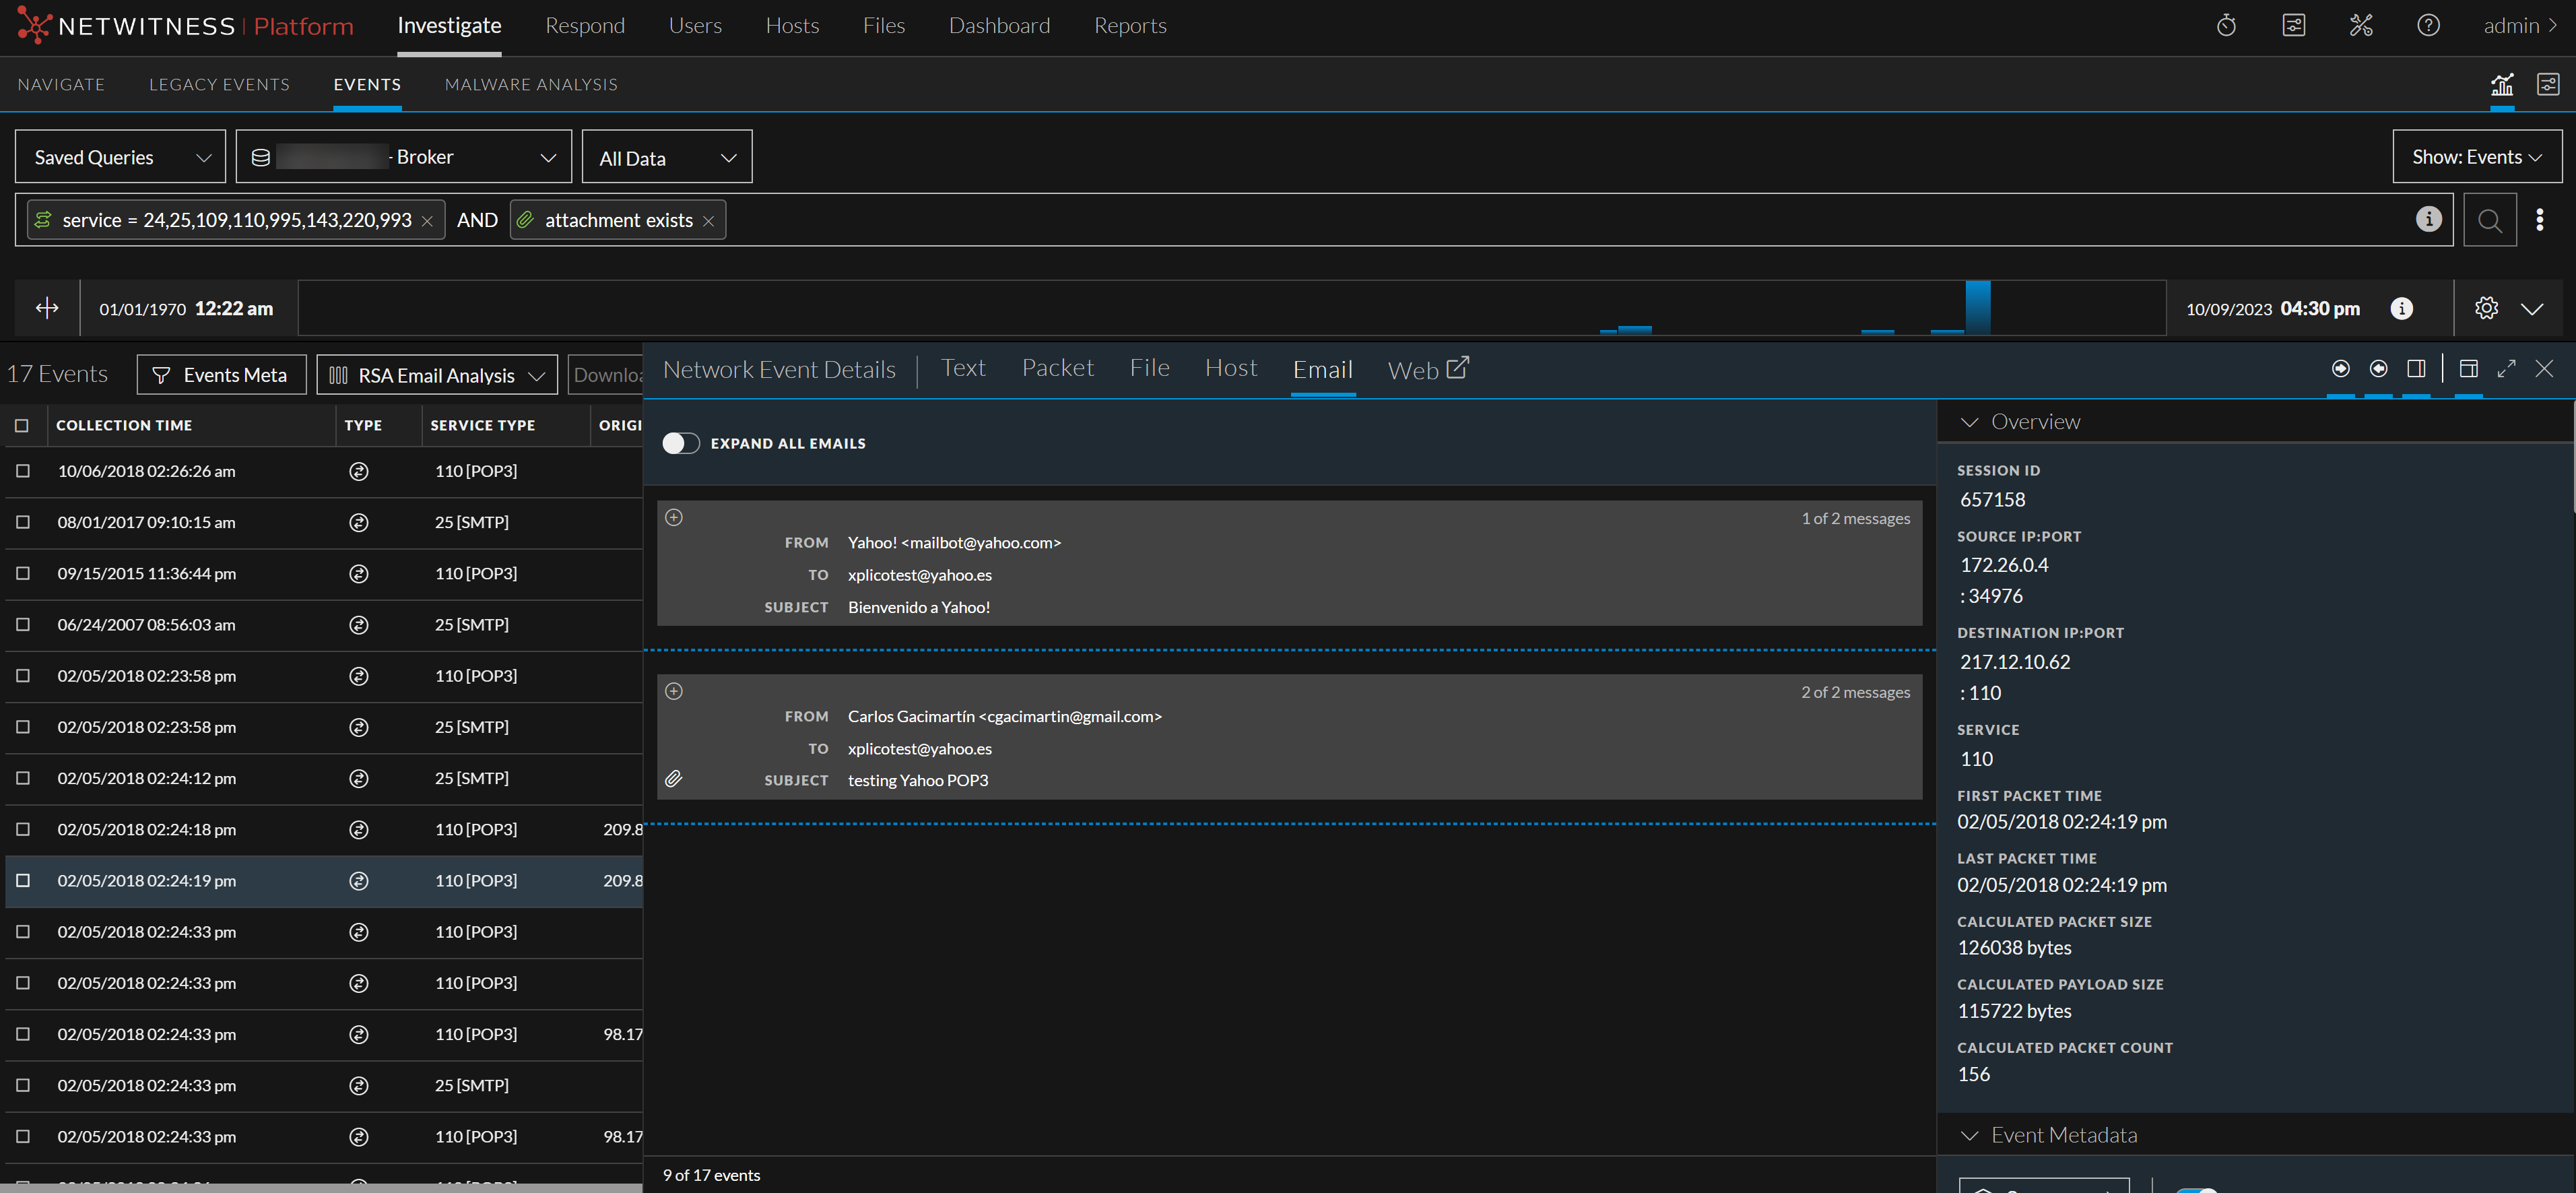The height and width of the screenshot is (1193, 2576).
Task: Click the query bar info icon
Action: pyautogui.click(x=2428, y=219)
